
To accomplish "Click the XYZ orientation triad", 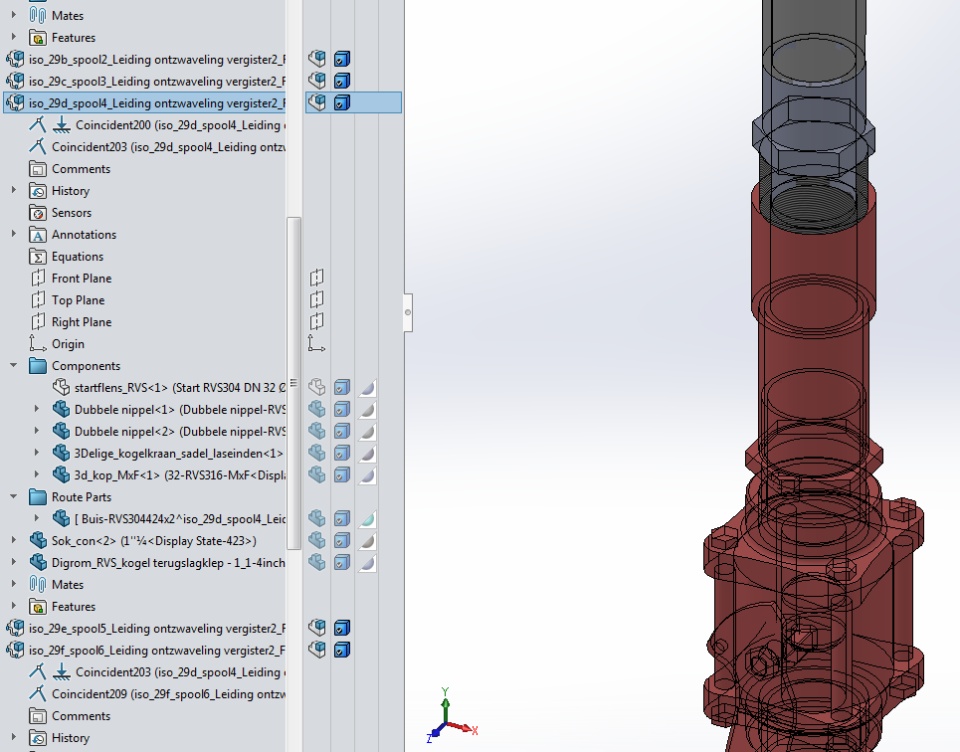I will point(451,716).
